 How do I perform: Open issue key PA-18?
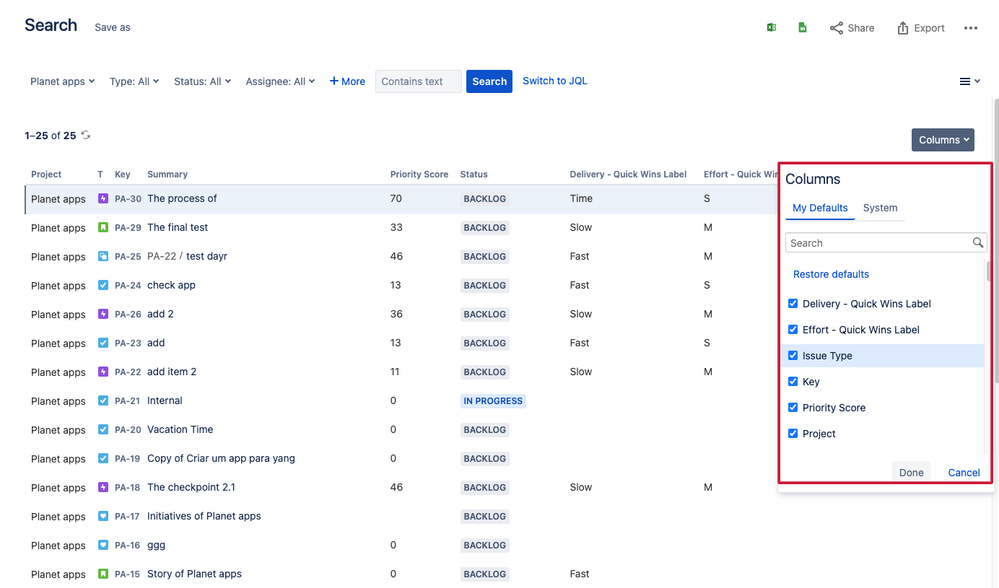click(127, 487)
